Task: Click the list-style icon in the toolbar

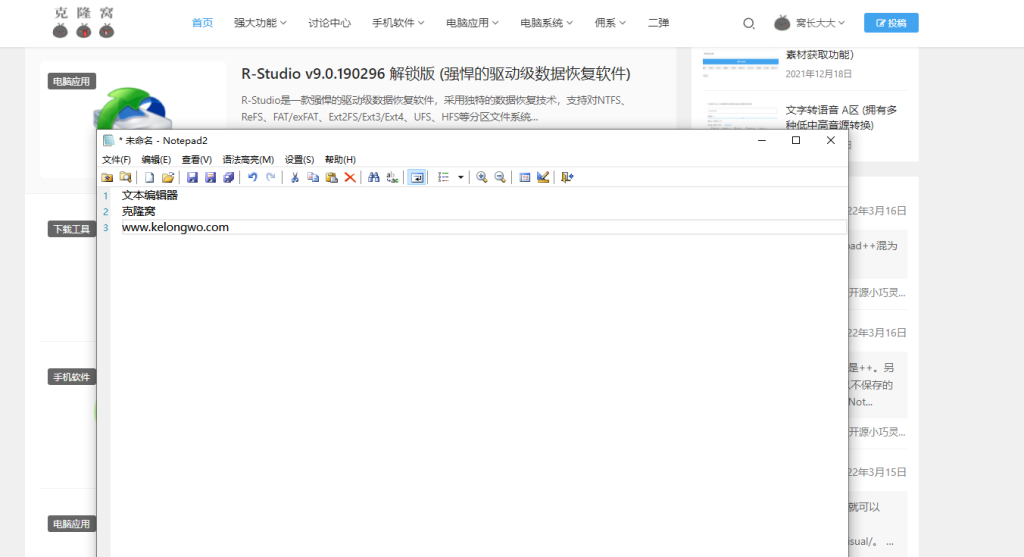Action: coord(443,178)
